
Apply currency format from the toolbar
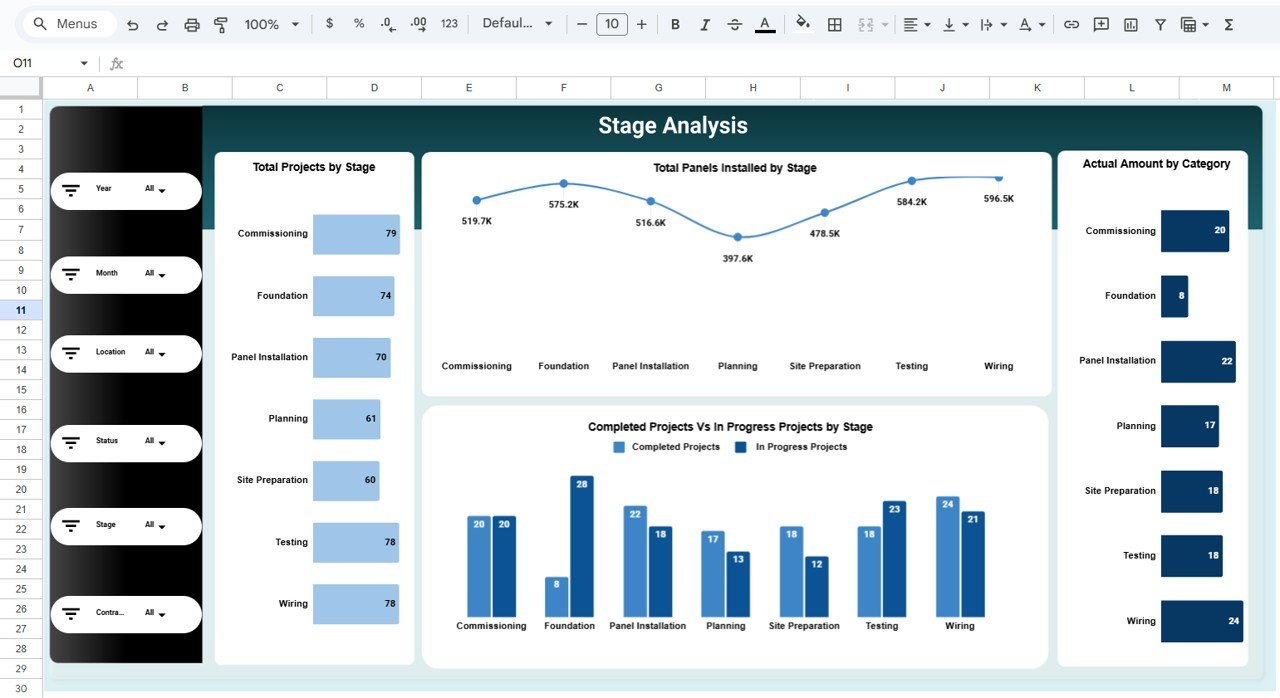[329, 23]
